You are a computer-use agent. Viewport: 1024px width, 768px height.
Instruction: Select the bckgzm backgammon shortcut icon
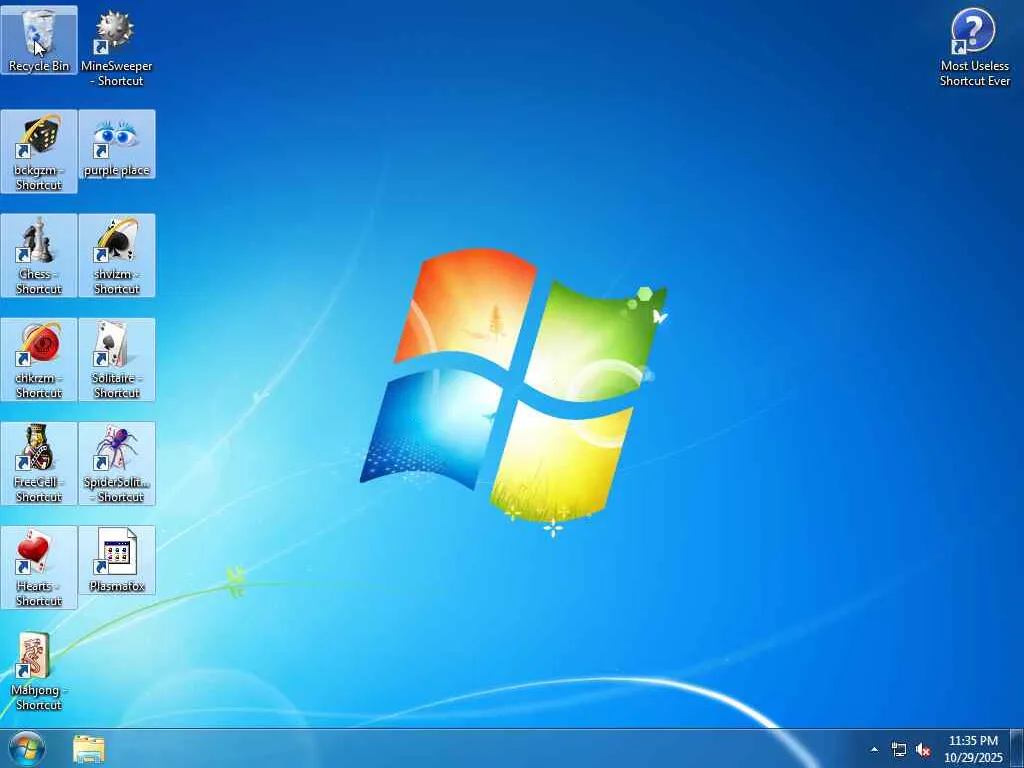point(39,152)
